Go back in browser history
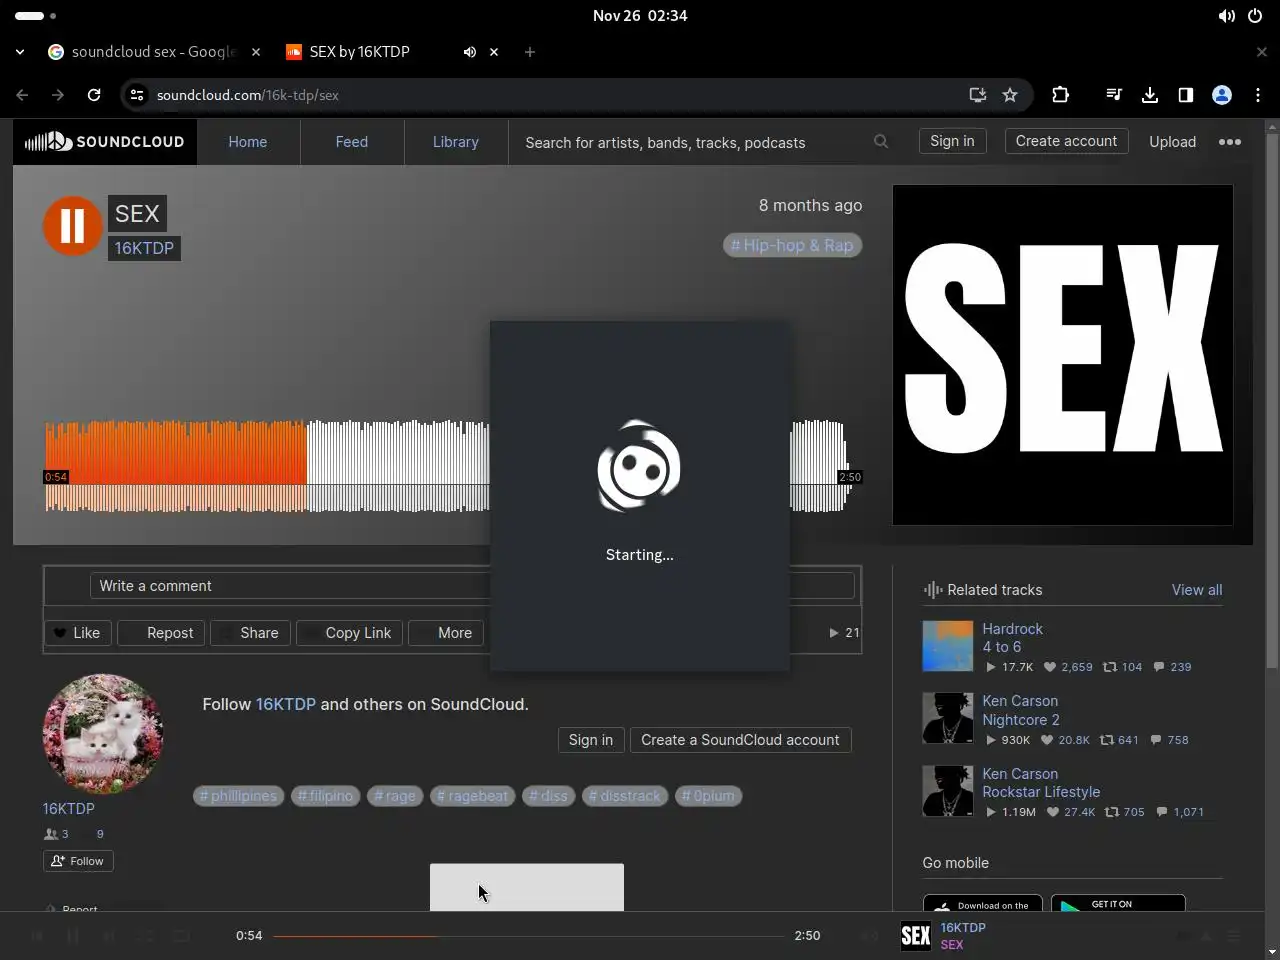 [x=22, y=95]
